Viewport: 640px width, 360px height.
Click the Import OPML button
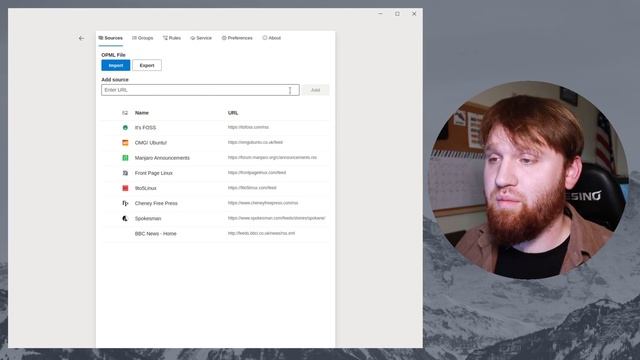tap(116, 65)
